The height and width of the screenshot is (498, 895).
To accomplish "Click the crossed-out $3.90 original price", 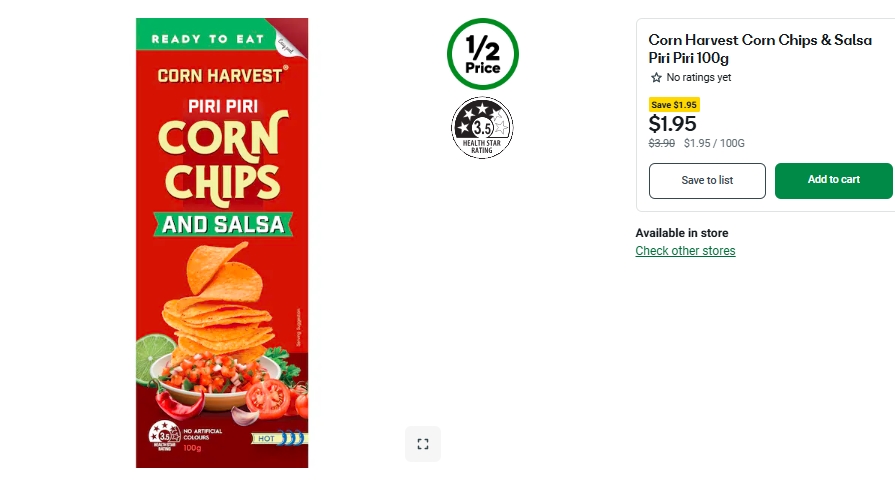I will tap(662, 143).
